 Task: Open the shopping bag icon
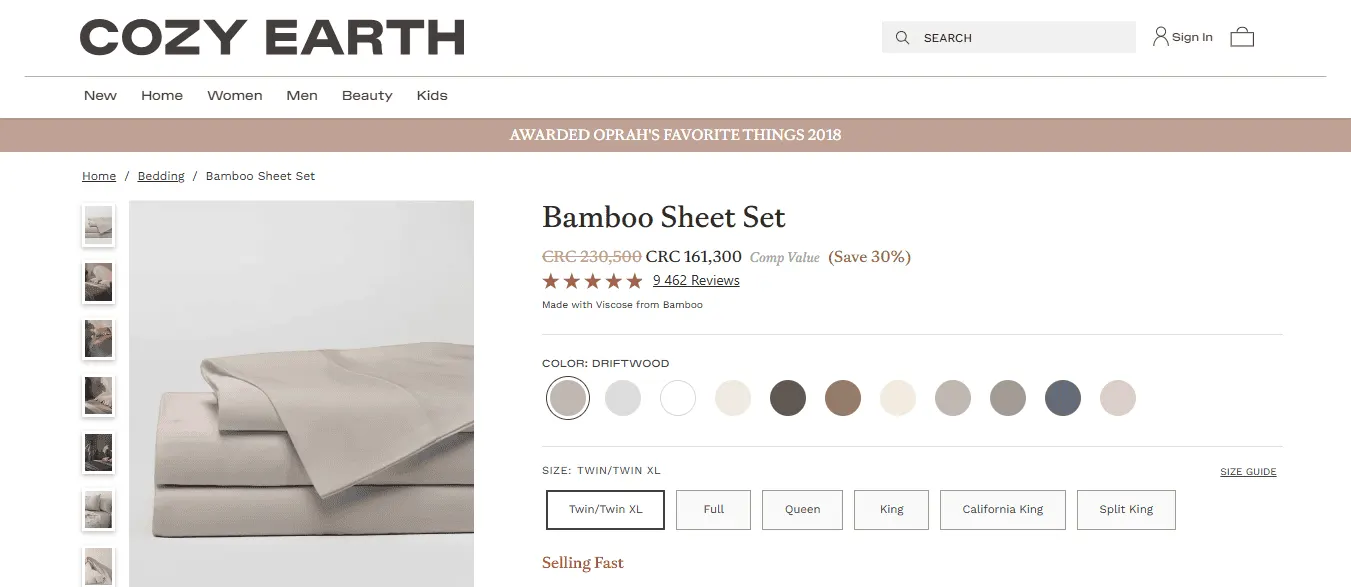coord(1242,37)
